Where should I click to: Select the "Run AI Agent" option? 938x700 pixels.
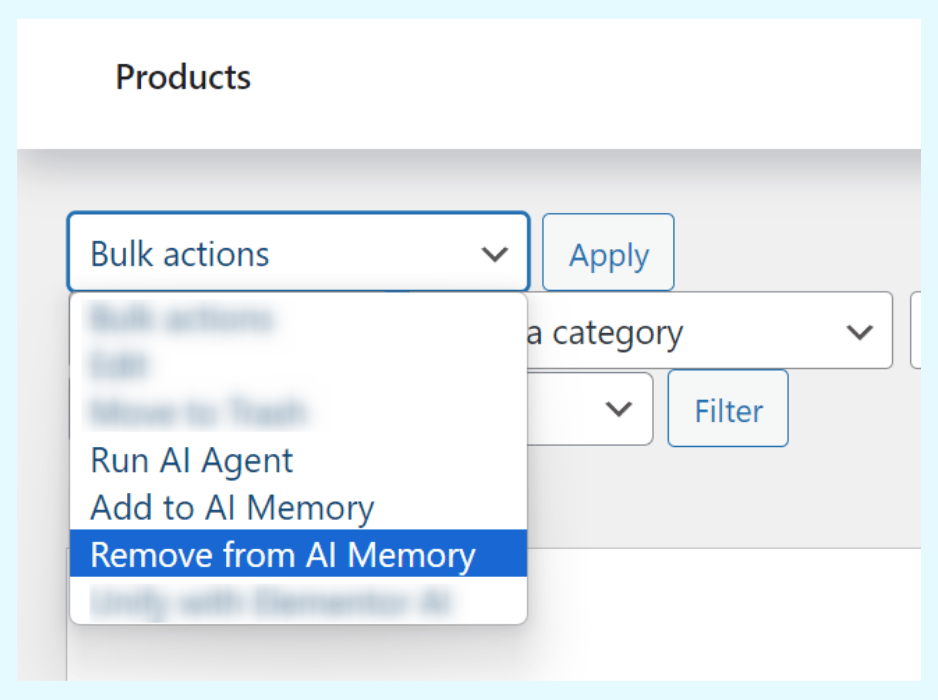(x=192, y=460)
